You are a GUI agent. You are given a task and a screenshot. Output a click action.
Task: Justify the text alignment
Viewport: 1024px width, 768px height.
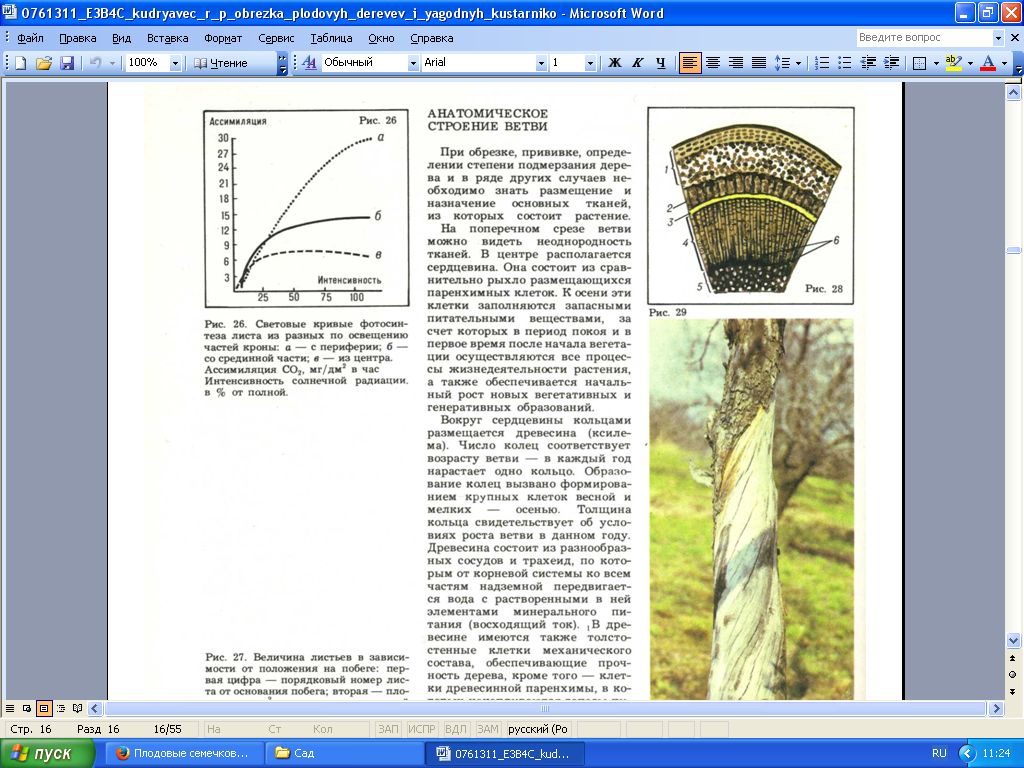pos(759,62)
